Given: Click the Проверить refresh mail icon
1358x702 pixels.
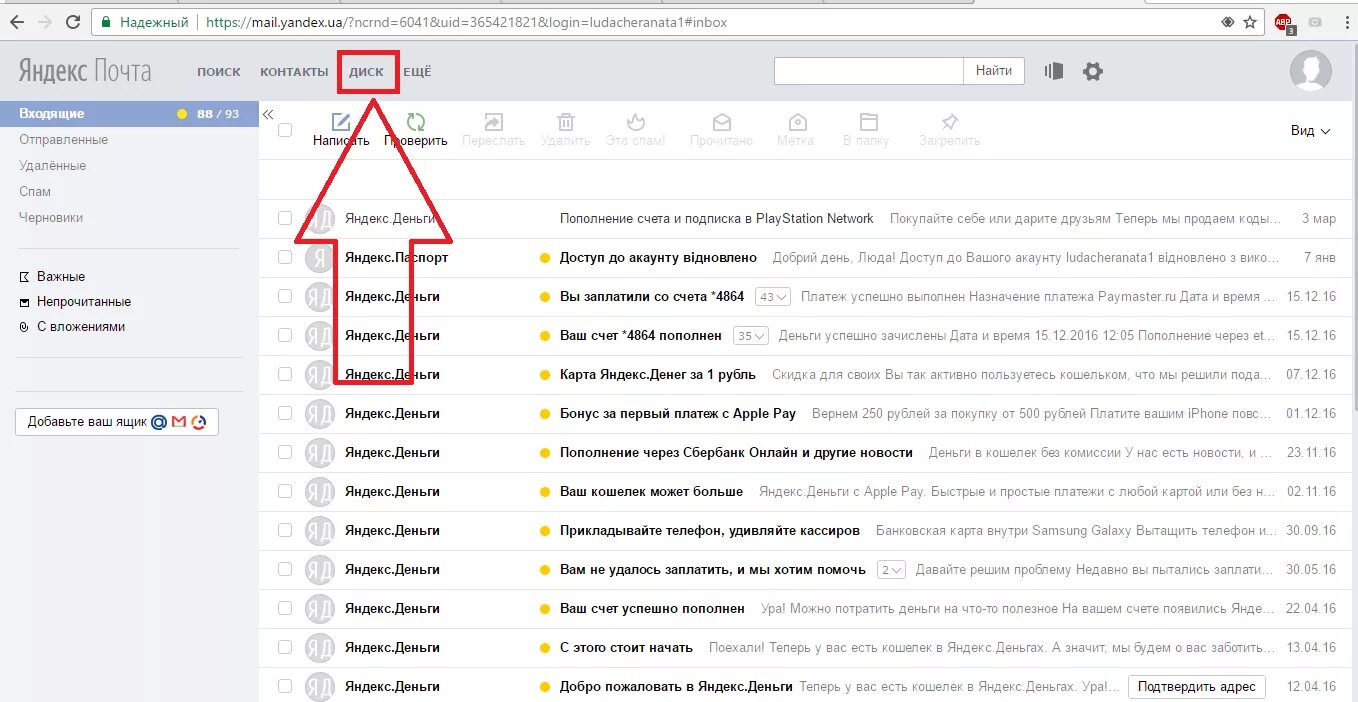Looking at the screenshot, I should pyautogui.click(x=416, y=122).
